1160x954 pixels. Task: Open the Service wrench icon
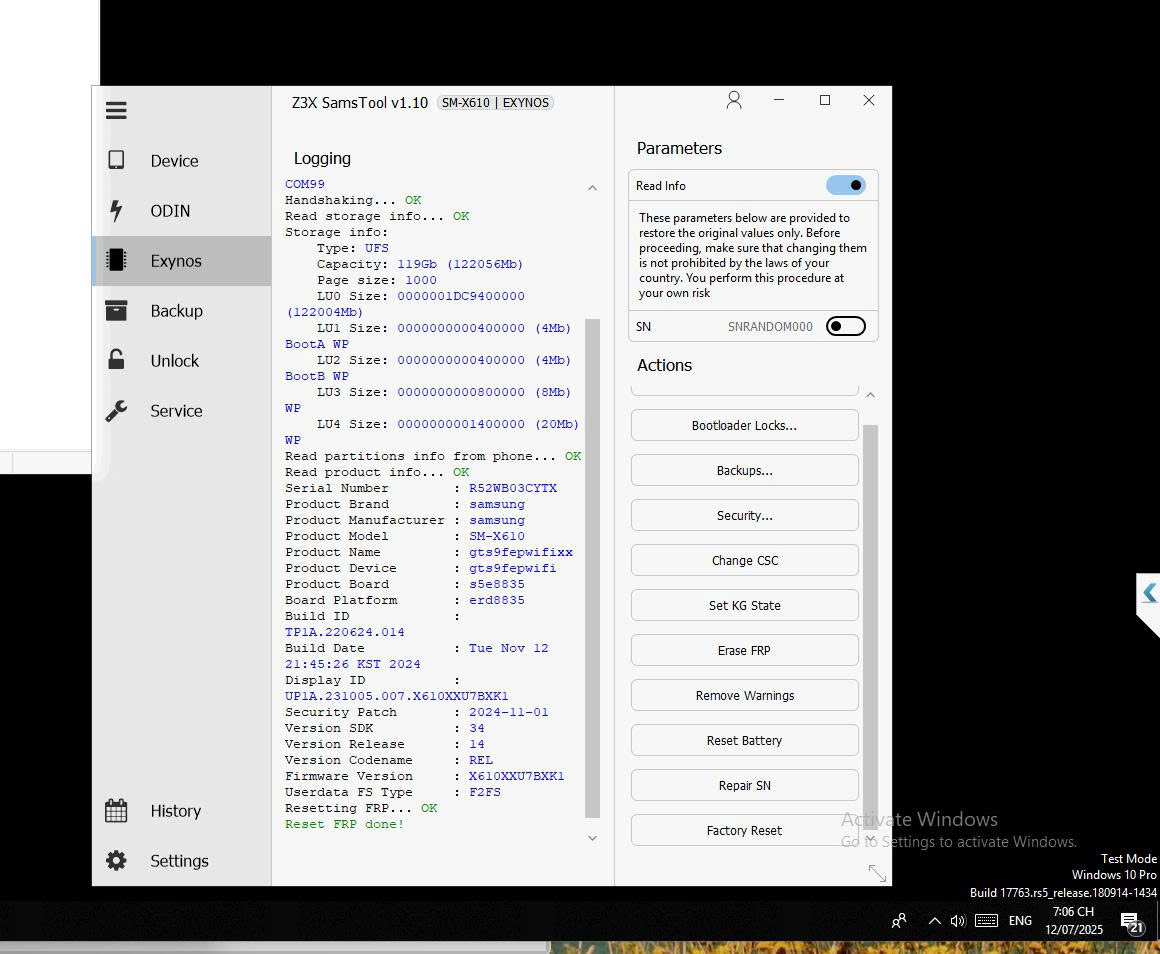(x=116, y=410)
